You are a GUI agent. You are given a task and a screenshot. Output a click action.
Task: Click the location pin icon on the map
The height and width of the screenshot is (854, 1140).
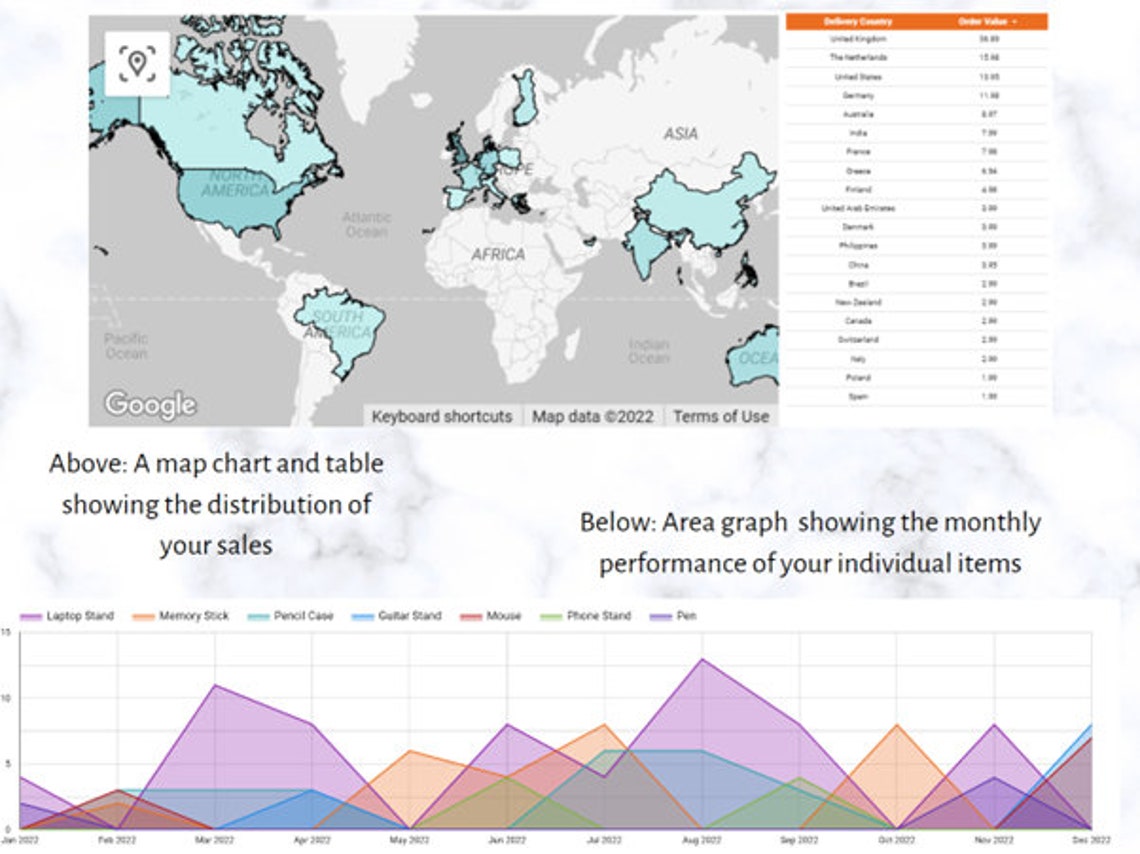click(138, 61)
